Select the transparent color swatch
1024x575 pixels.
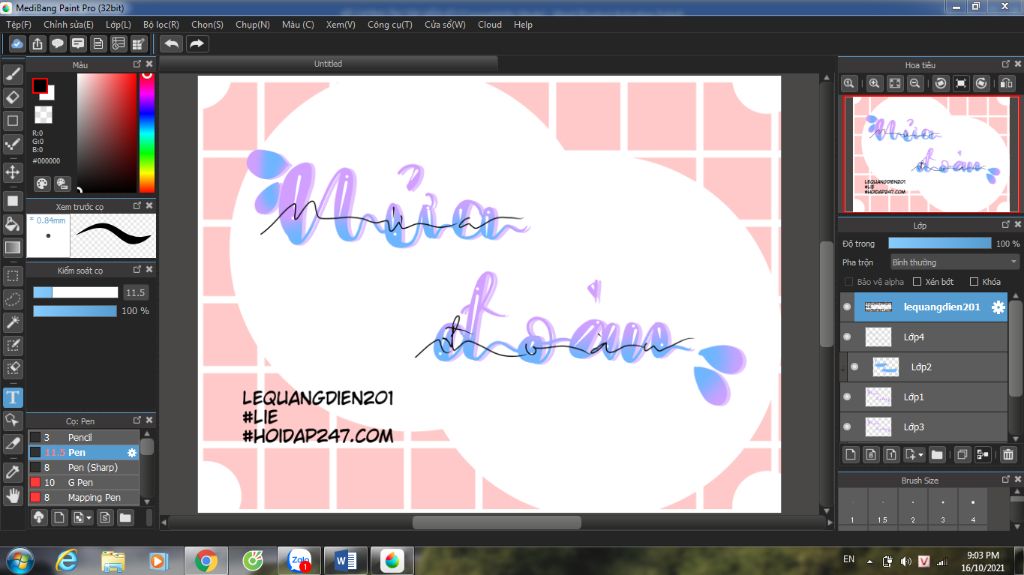coord(44,115)
